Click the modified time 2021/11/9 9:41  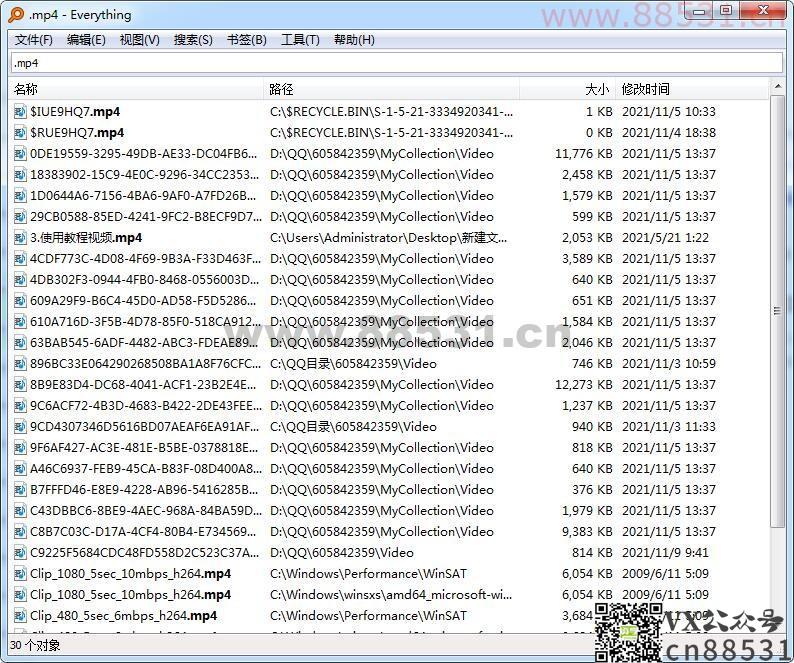coord(665,553)
